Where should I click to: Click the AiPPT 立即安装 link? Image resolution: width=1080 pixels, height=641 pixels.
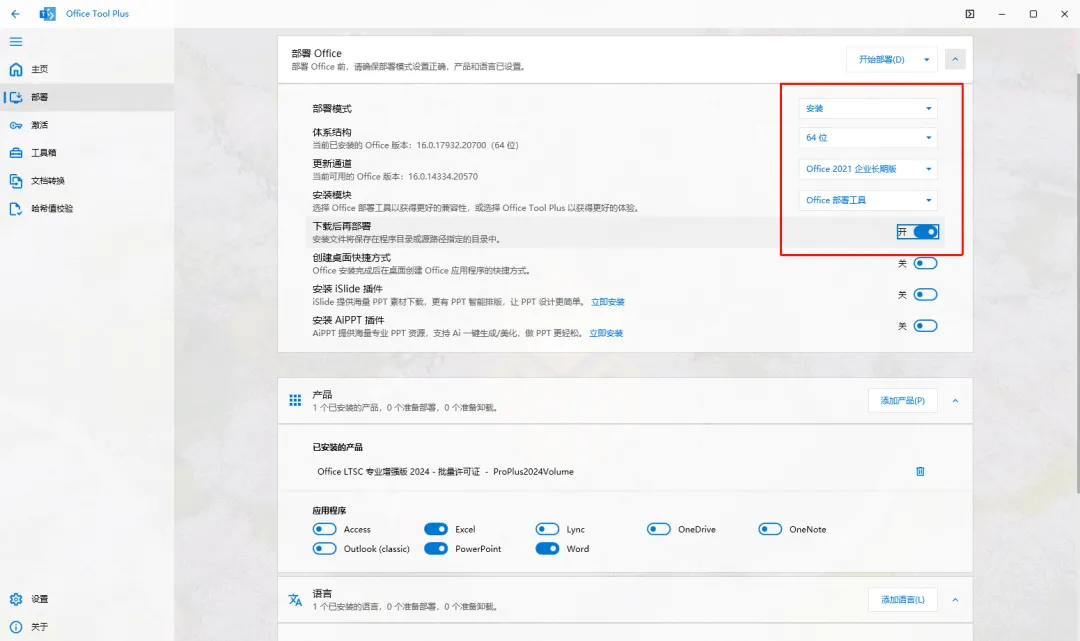click(606, 333)
